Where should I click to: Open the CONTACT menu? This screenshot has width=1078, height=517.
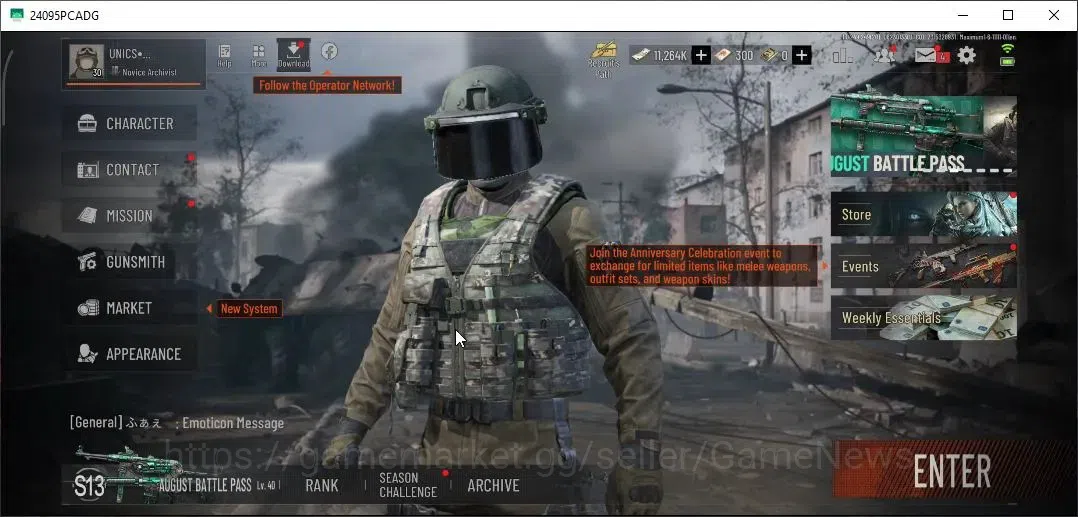[x=130, y=170]
